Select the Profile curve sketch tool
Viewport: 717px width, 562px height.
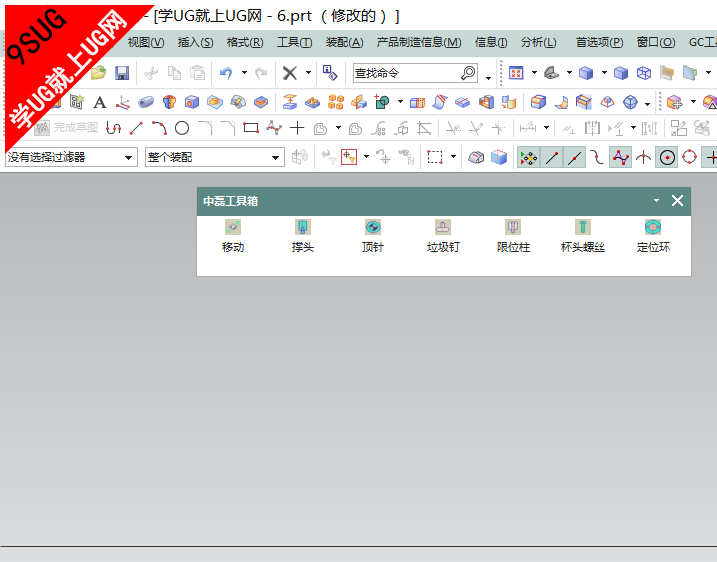[113, 128]
